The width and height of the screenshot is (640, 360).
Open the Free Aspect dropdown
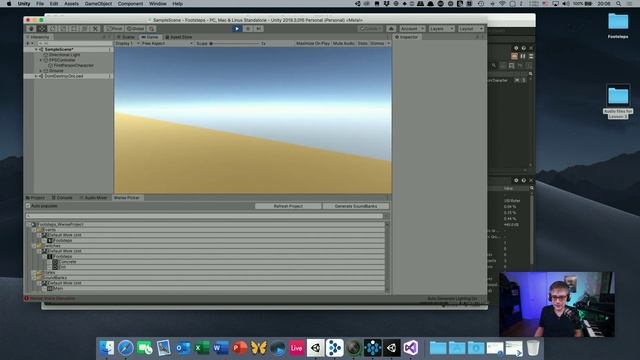(167, 43)
